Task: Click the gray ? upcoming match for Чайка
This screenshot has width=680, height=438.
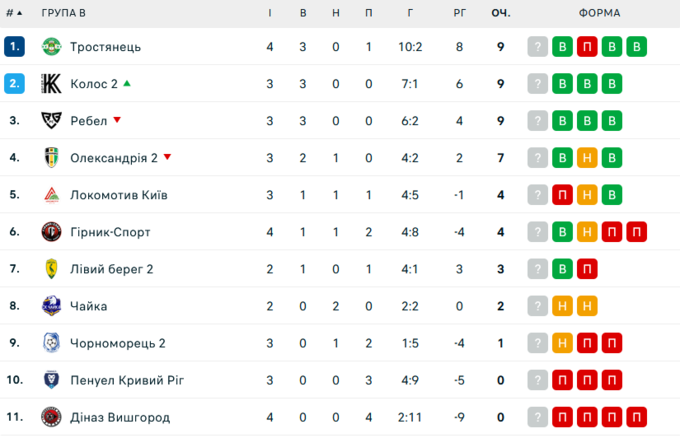Action: (x=539, y=306)
